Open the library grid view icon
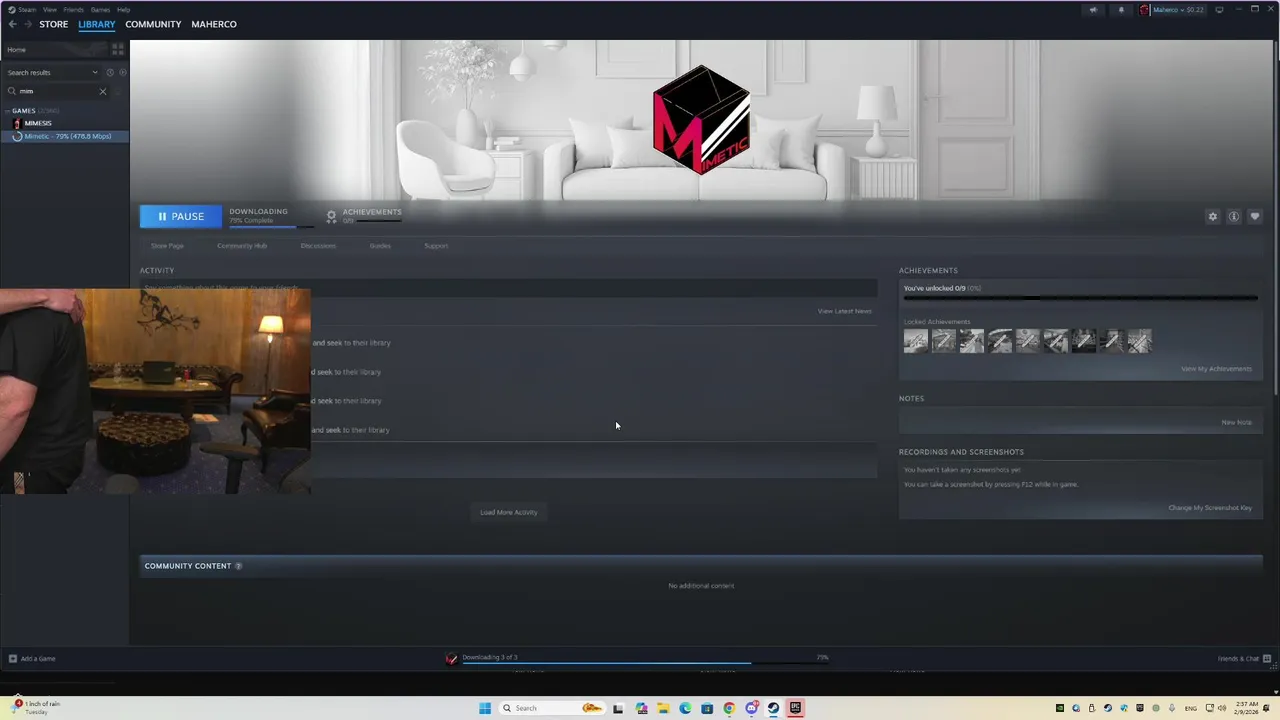 (x=117, y=49)
